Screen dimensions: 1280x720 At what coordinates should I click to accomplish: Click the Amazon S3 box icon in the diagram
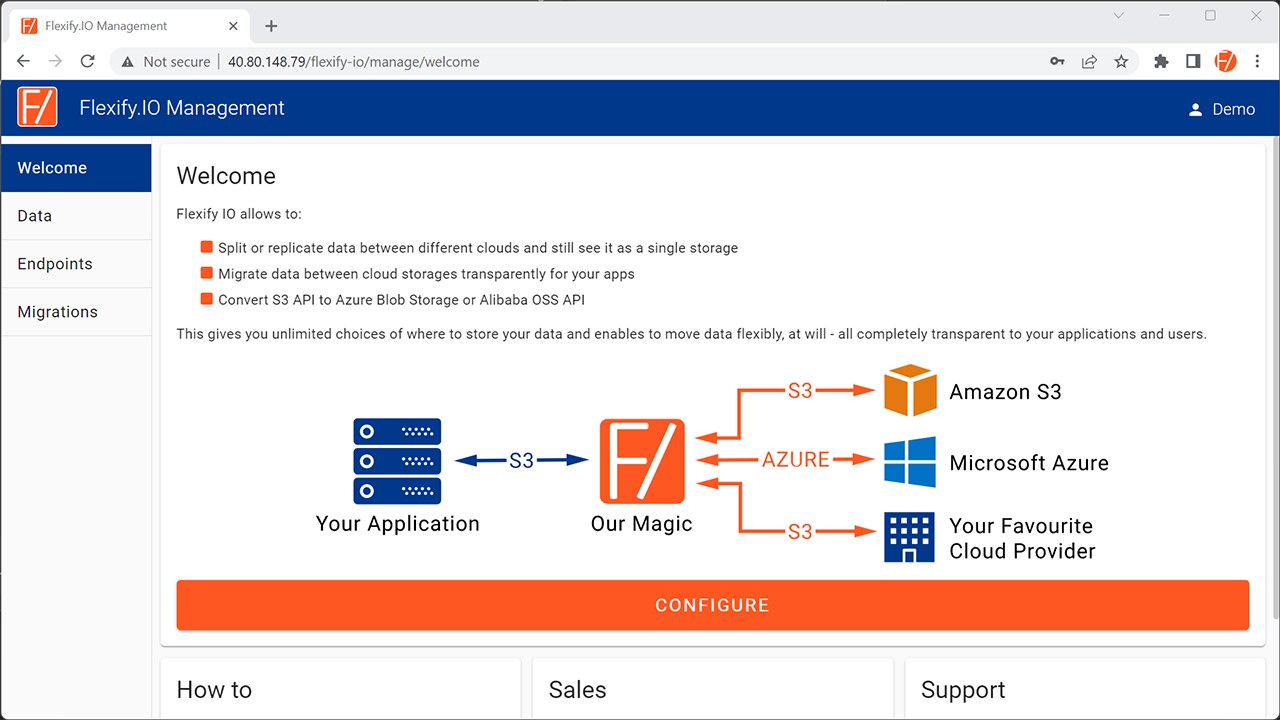click(910, 391)
